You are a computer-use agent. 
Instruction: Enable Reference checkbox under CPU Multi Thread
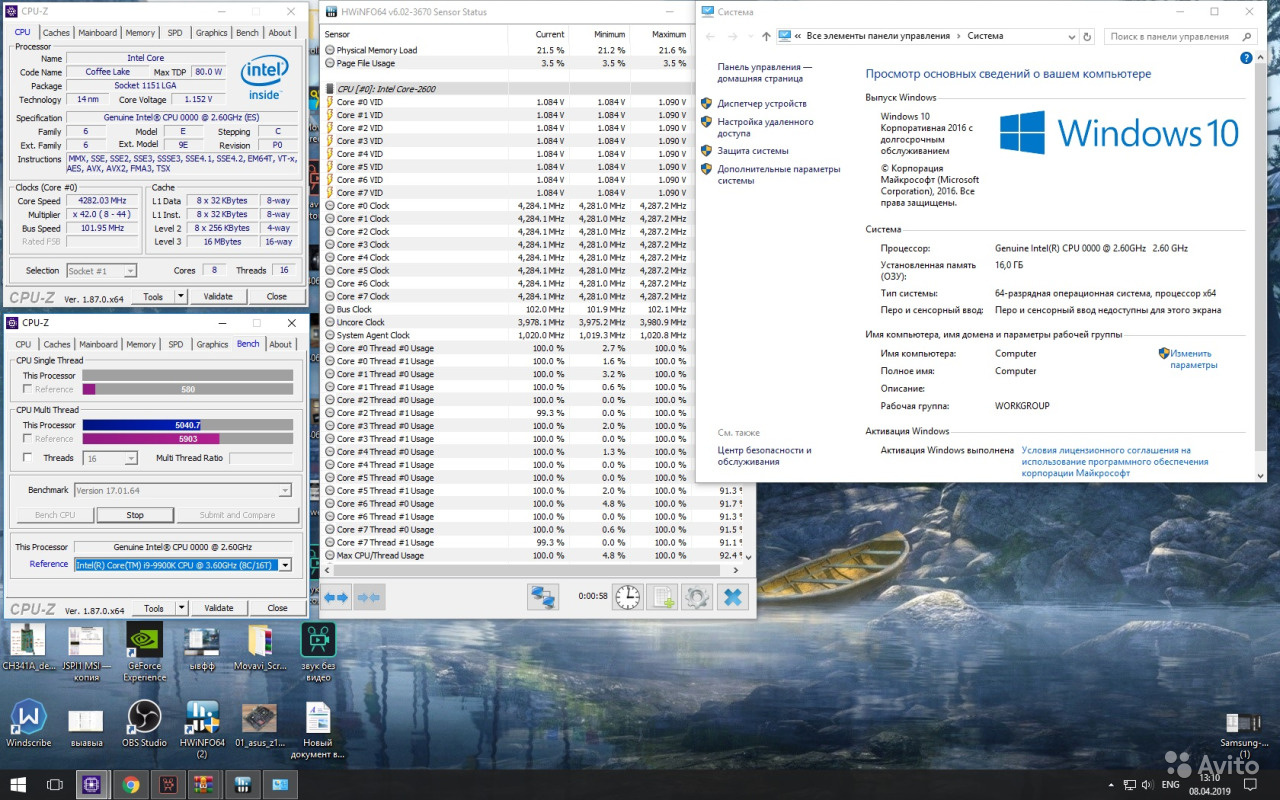tap(28, 438)
